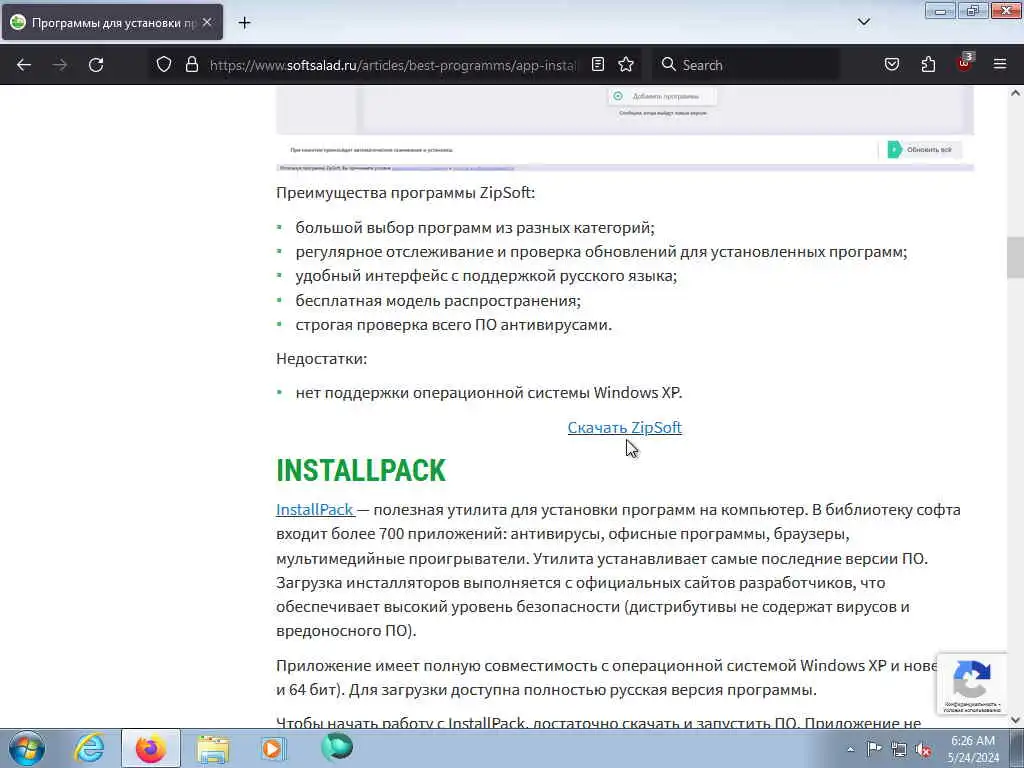Screen dimensions: 1024x768
Task: Select the Программы для установки tab
Action: point(112,22)
